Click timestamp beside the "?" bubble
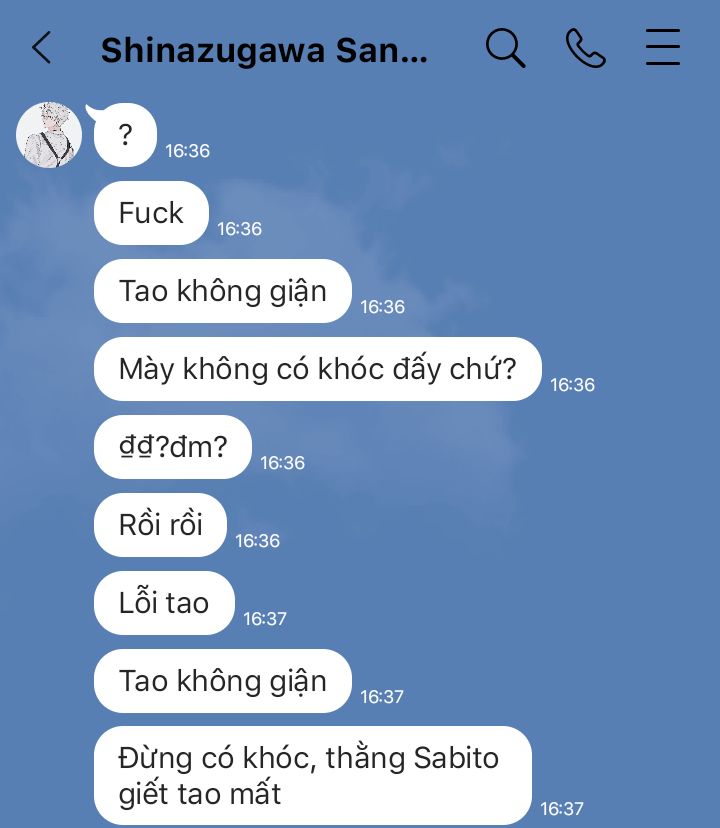The image size is (720, 828). pos(188,151)
